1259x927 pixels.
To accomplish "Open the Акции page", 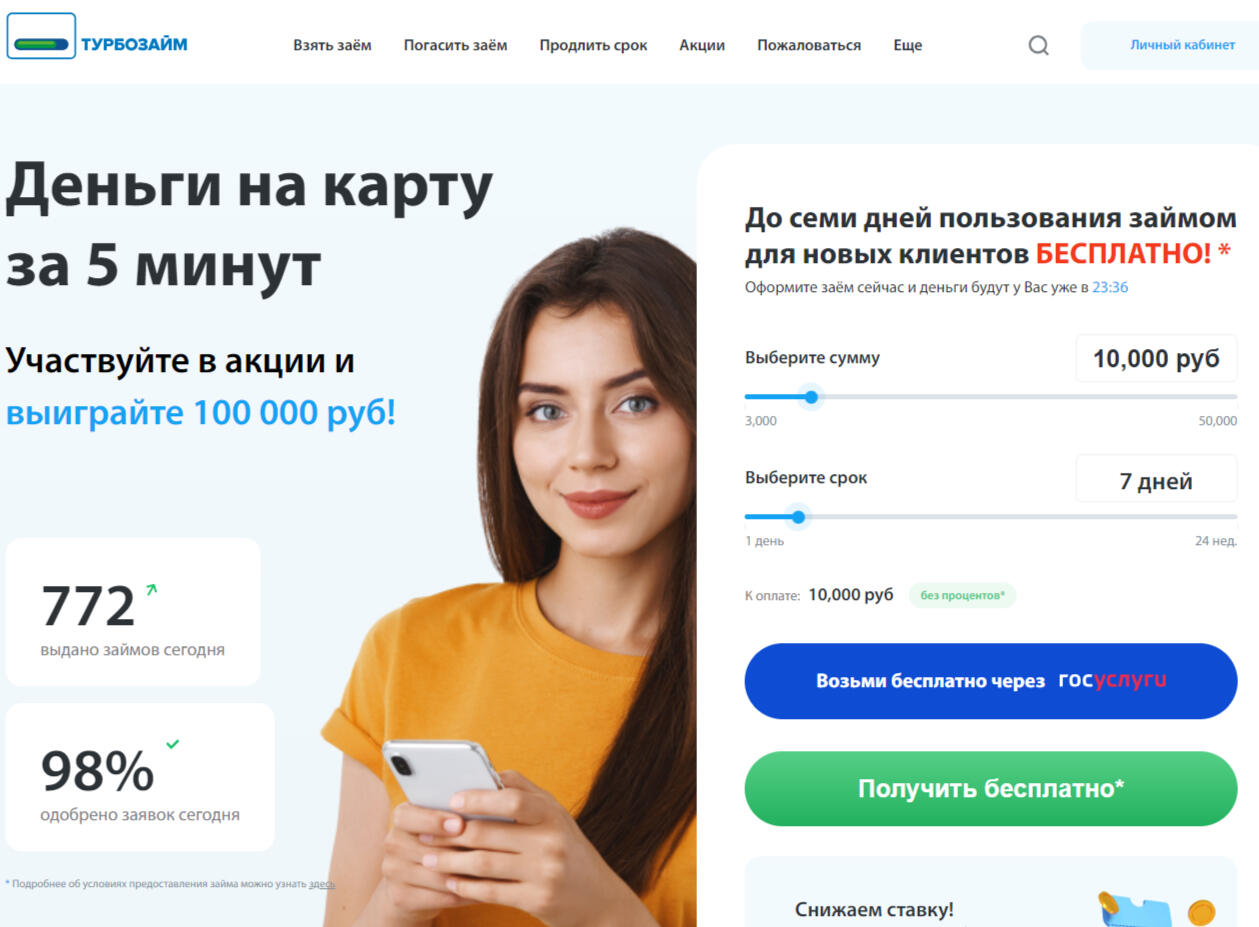I will [702, 45].
